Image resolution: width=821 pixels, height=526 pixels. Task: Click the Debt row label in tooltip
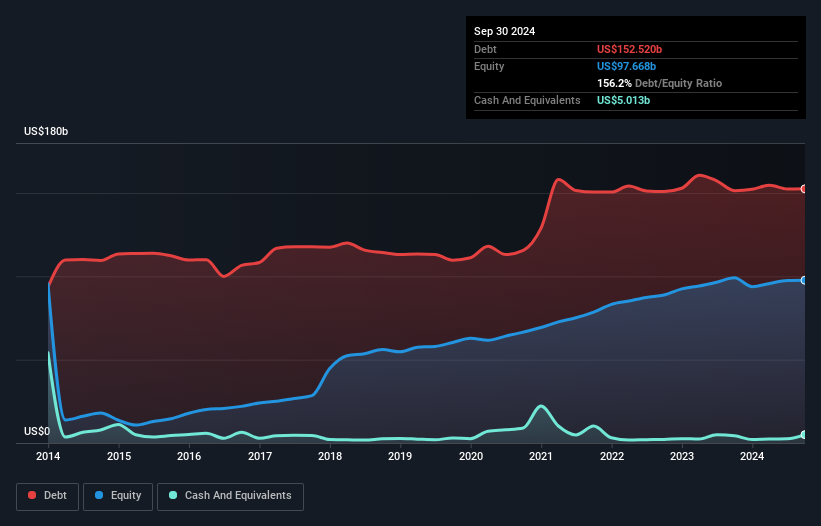click(x=485, y=49)
